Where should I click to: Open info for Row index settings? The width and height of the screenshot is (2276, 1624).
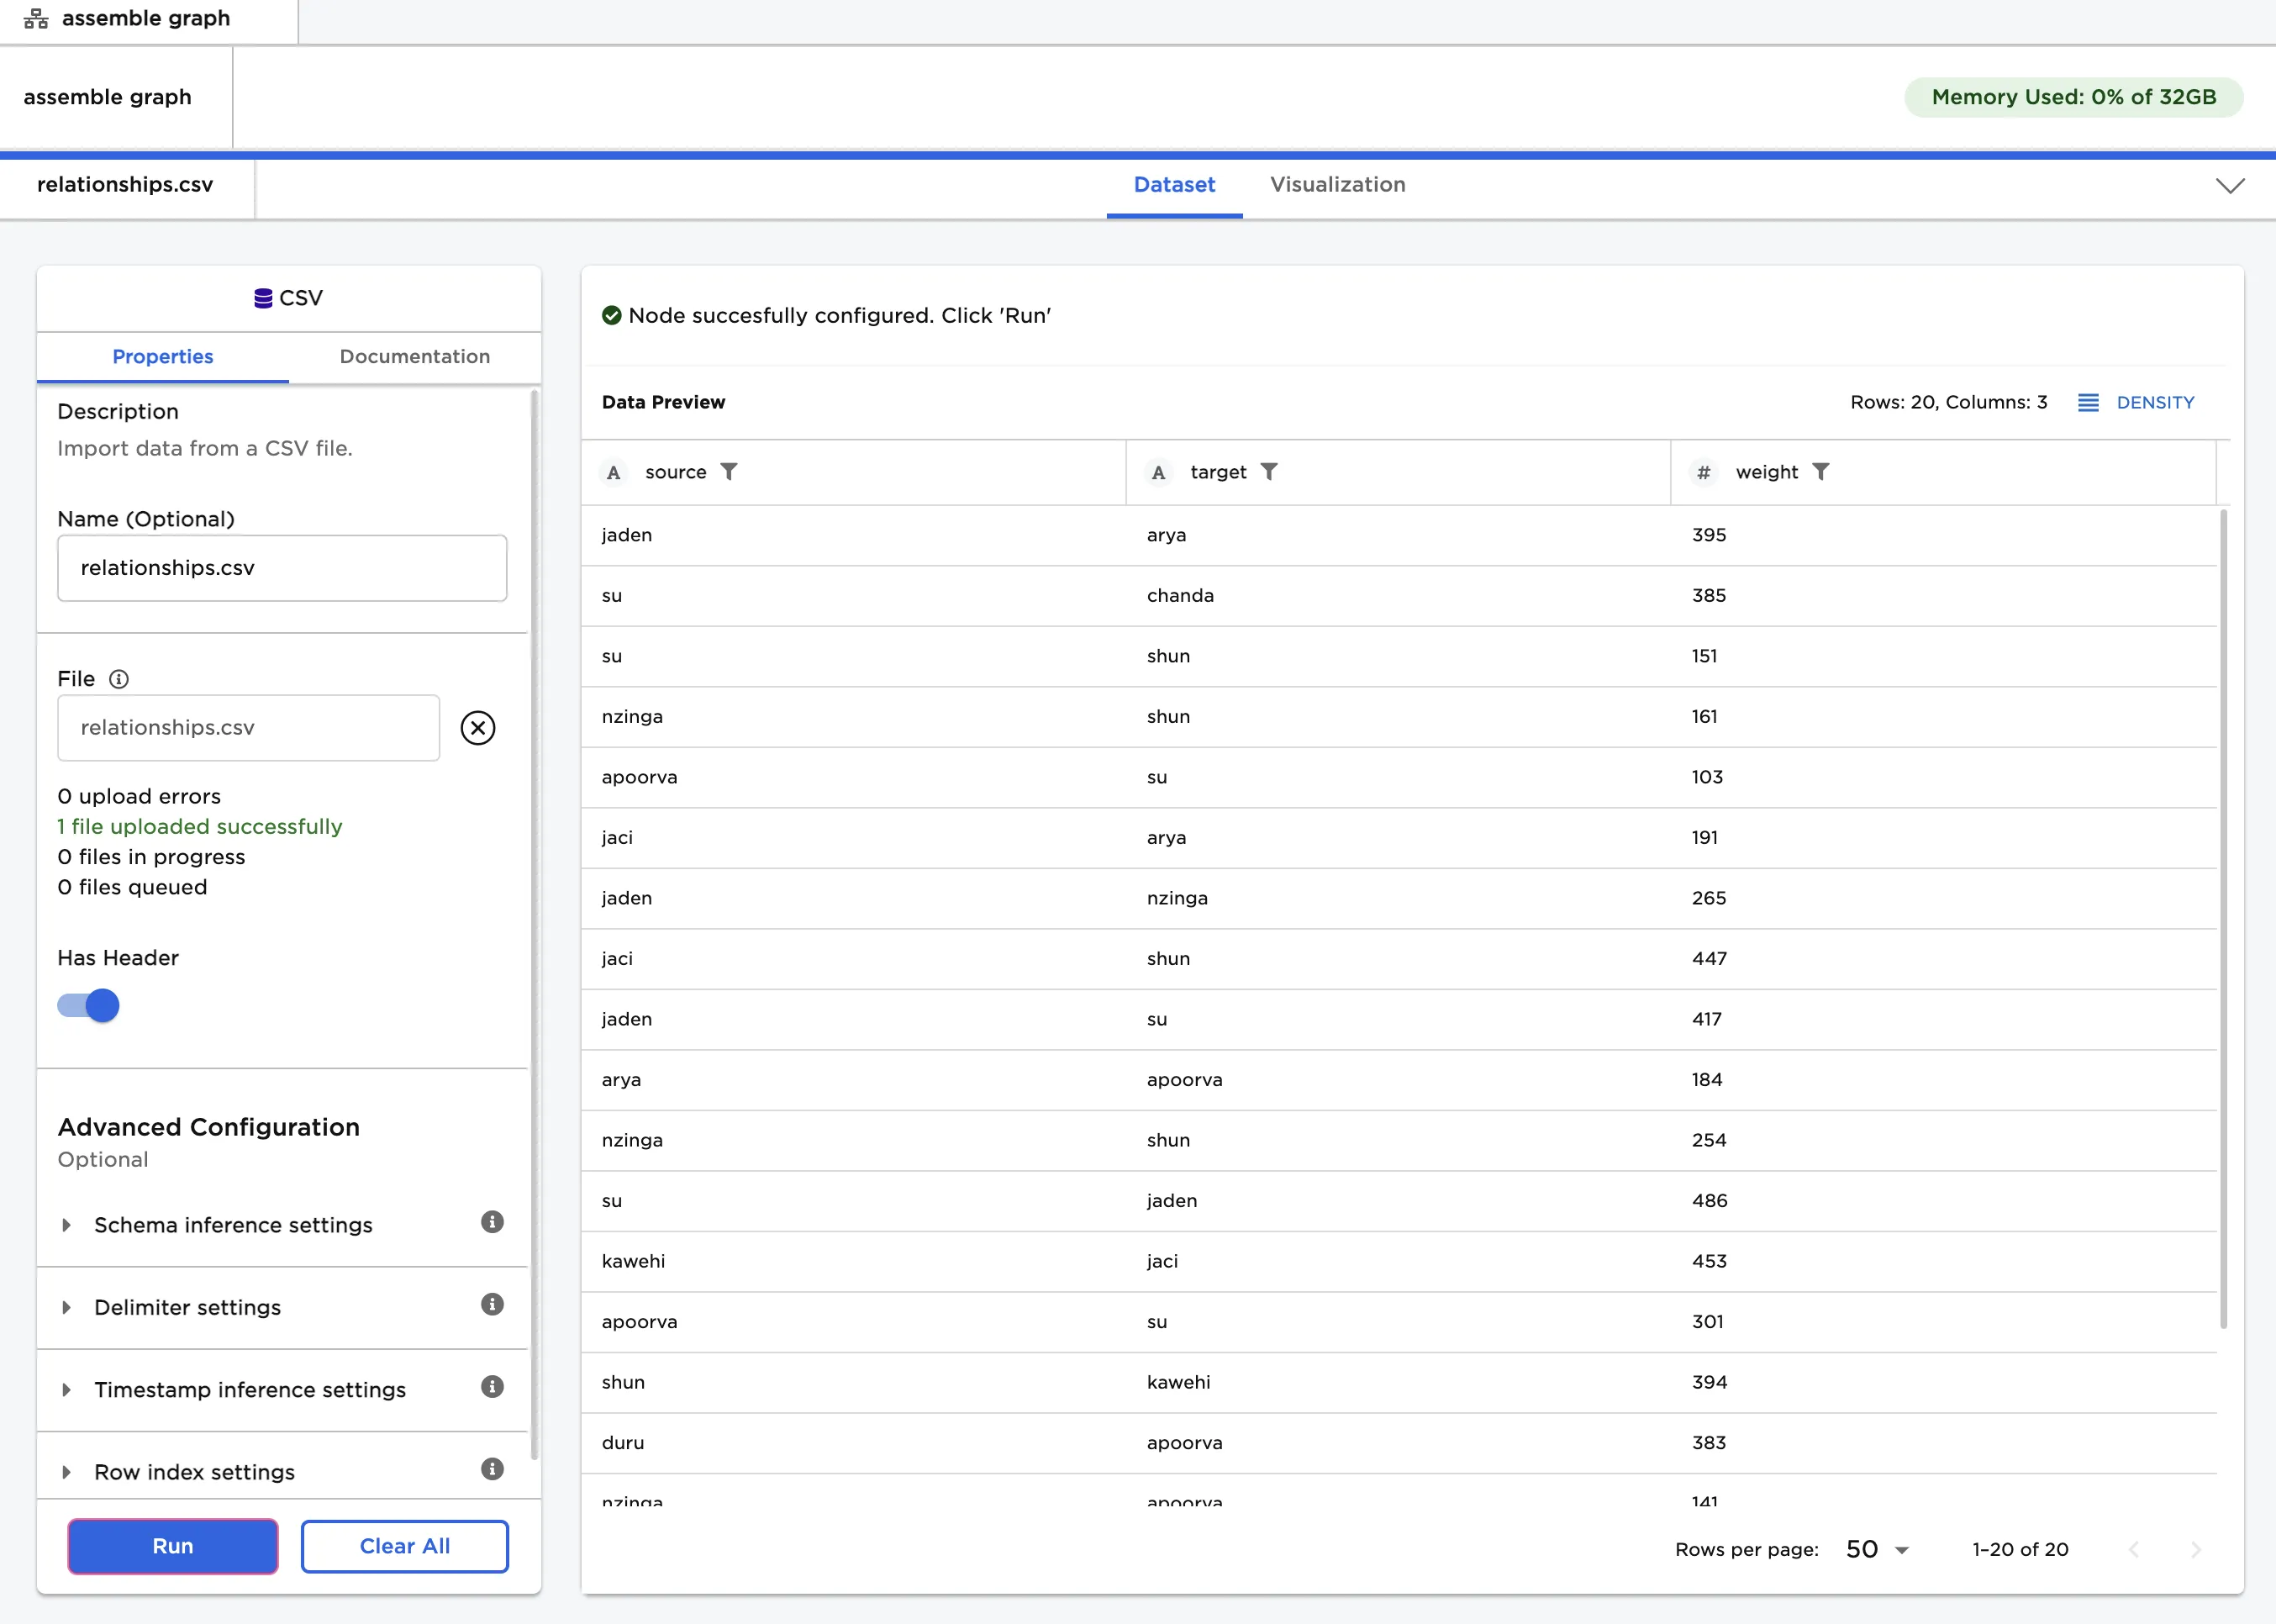[492, 1469]
